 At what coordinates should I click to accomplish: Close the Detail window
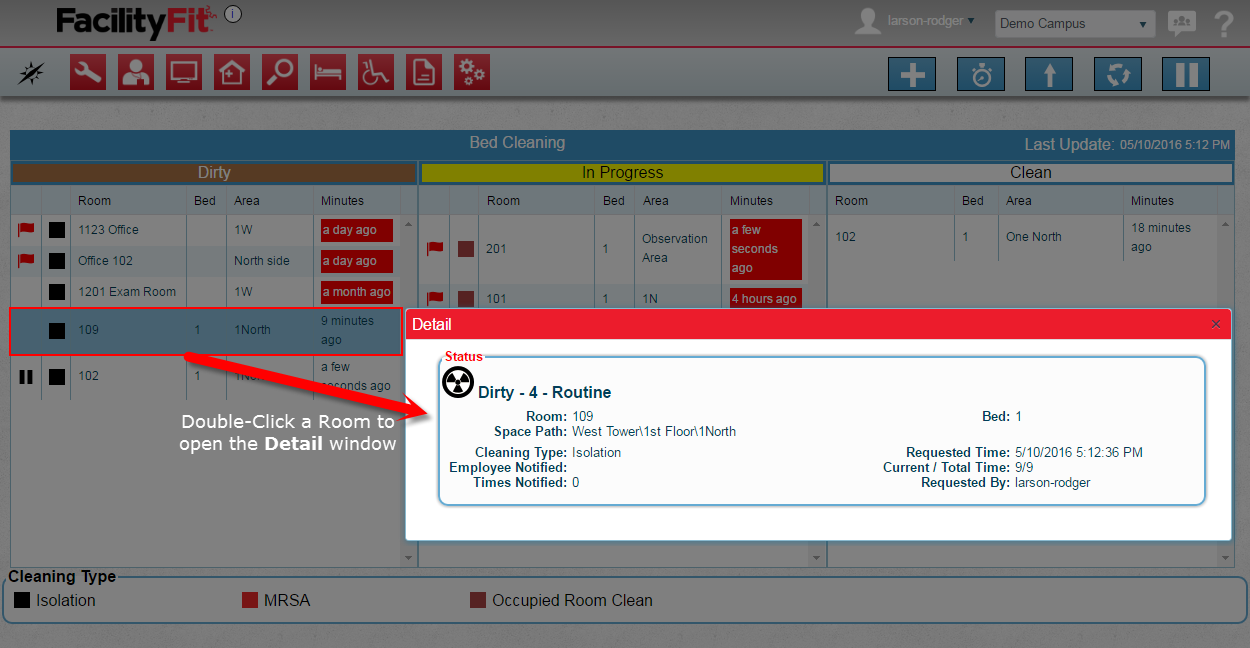coord(1215,324)
